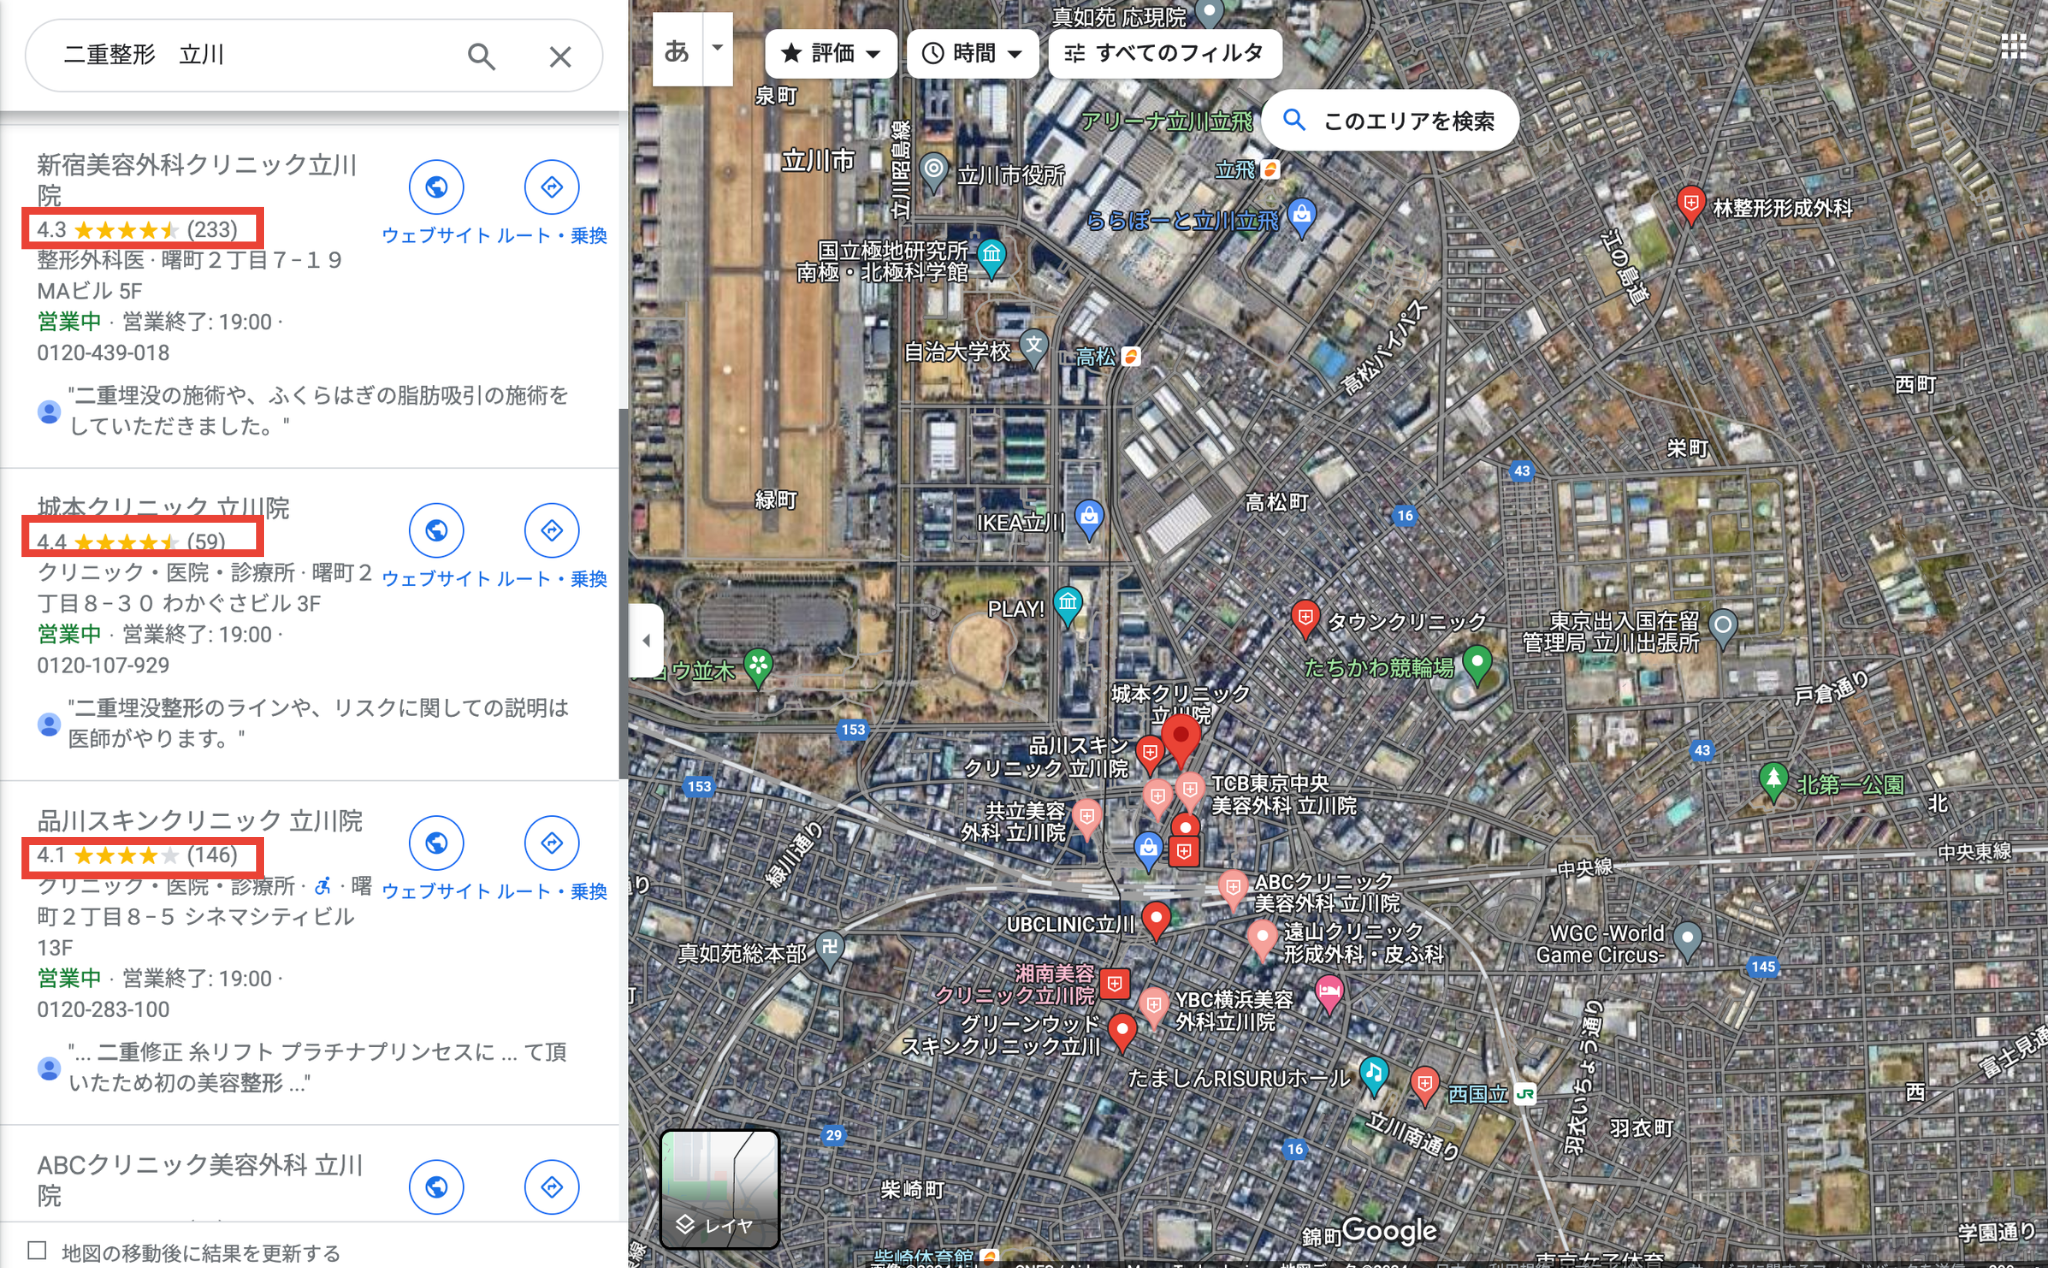This screenshot has width=2048, height=1268.
Task: Click 湘南美容クリニック立川院 map pin
Action: click(x=1114, y=984)
